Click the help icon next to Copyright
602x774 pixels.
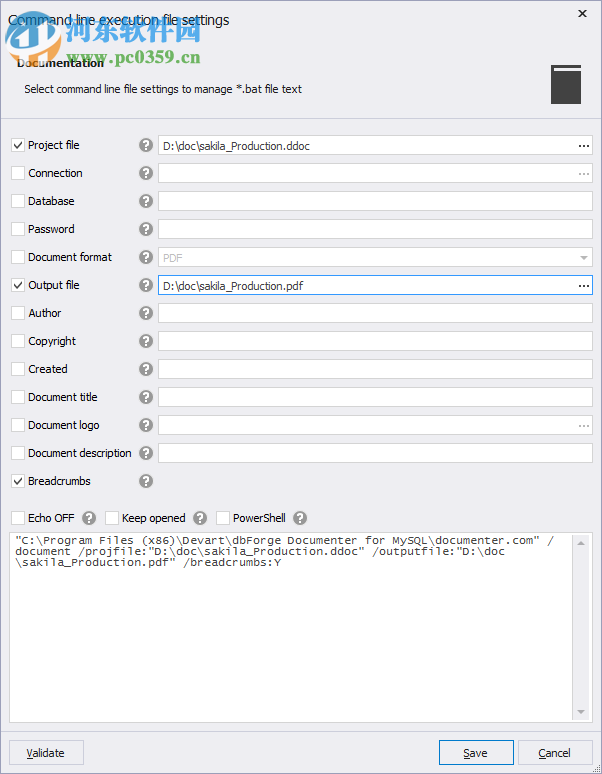pos(146,341)
